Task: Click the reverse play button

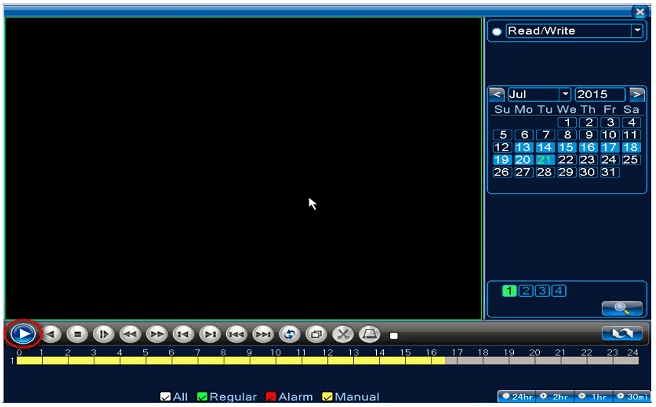Action: [x=50, y=334]
